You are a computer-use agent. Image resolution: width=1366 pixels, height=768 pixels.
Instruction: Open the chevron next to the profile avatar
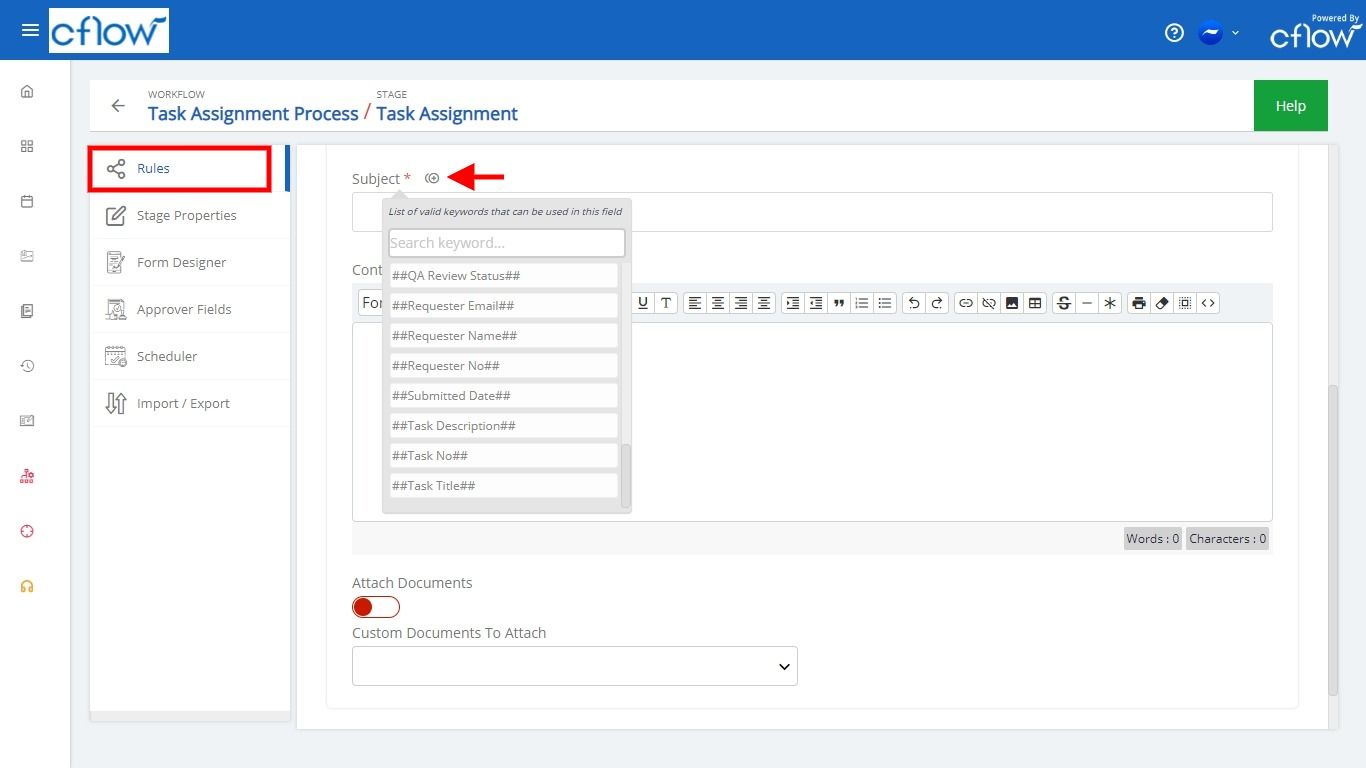tap(1234, 32)
